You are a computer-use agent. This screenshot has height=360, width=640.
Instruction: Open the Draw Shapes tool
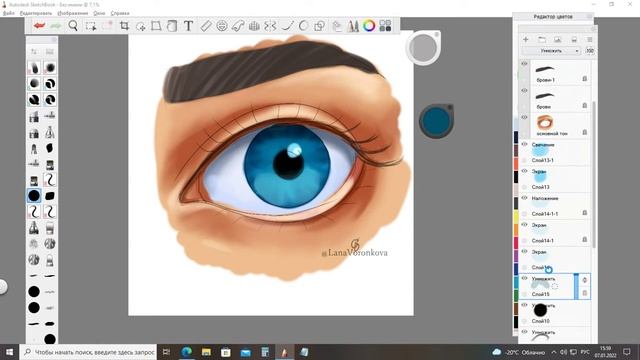click(319, 26)
